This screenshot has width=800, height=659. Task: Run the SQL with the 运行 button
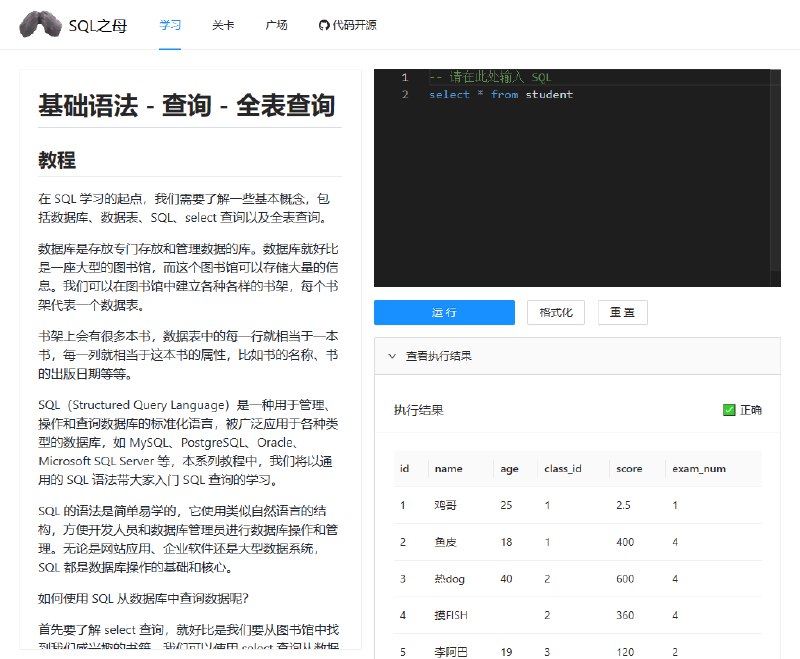tap(443, 312)
